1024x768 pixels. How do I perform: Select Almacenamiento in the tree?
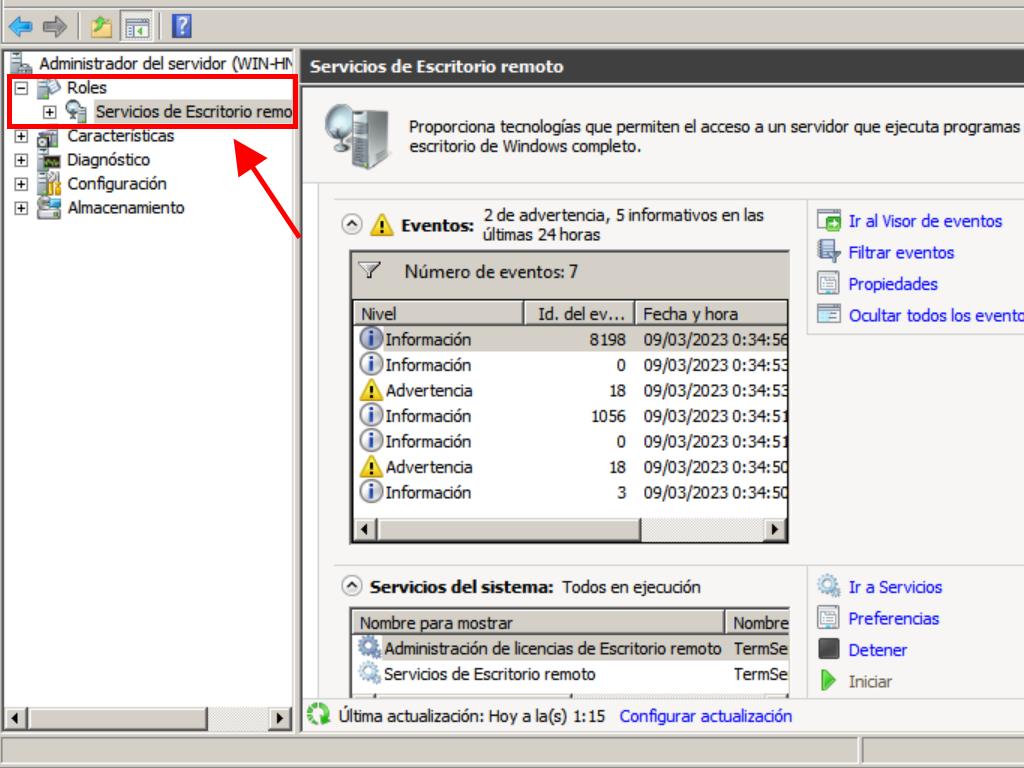125,208
